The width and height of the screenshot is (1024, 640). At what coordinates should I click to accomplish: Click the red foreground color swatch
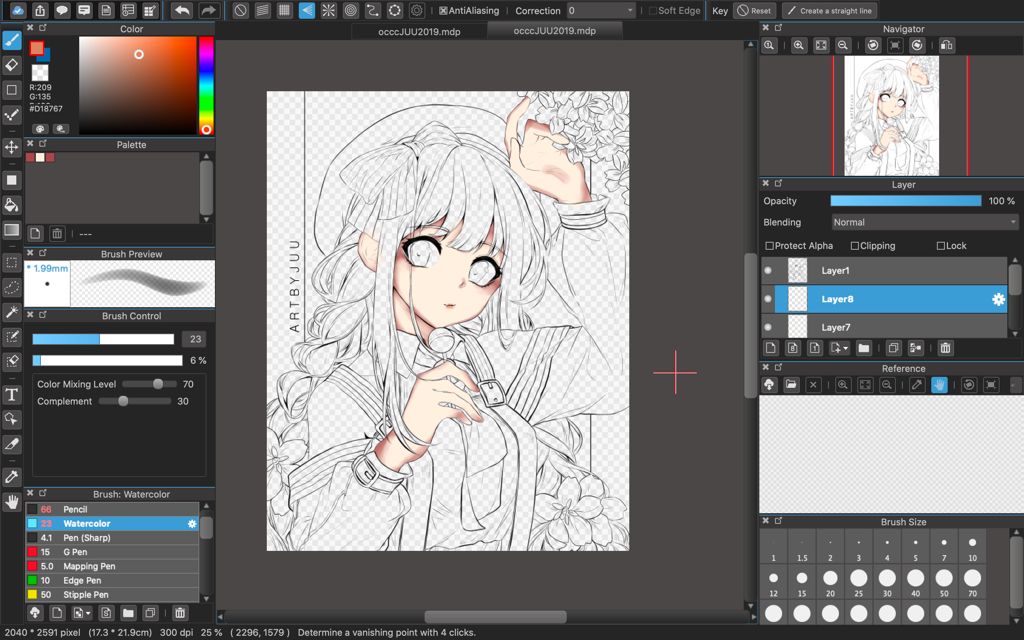pyautogui.click(x=37, y=48)
